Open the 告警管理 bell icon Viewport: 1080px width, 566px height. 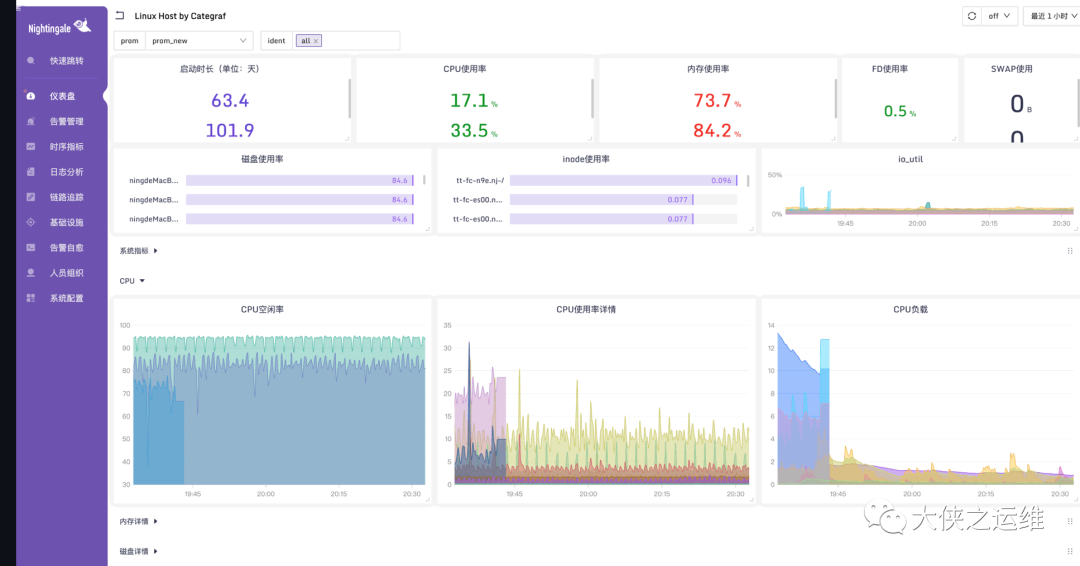pos(31,121)
